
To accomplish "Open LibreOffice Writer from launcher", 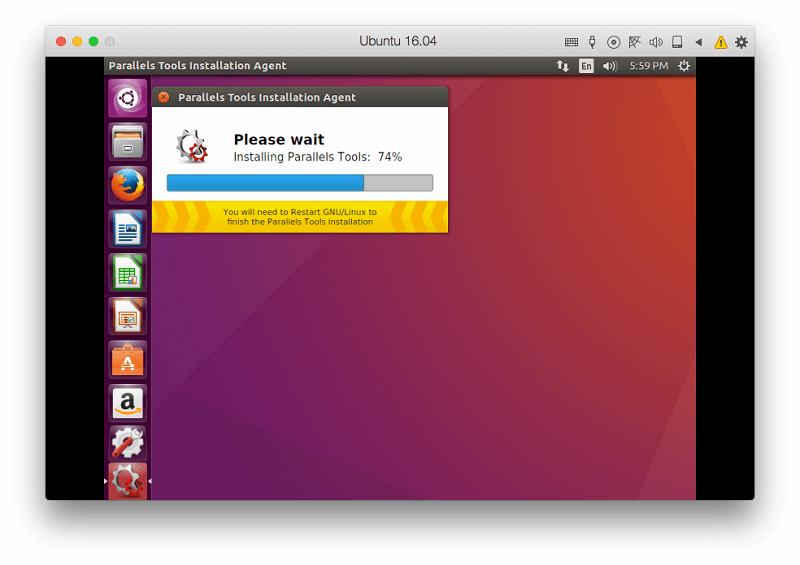I will point(128,229).
